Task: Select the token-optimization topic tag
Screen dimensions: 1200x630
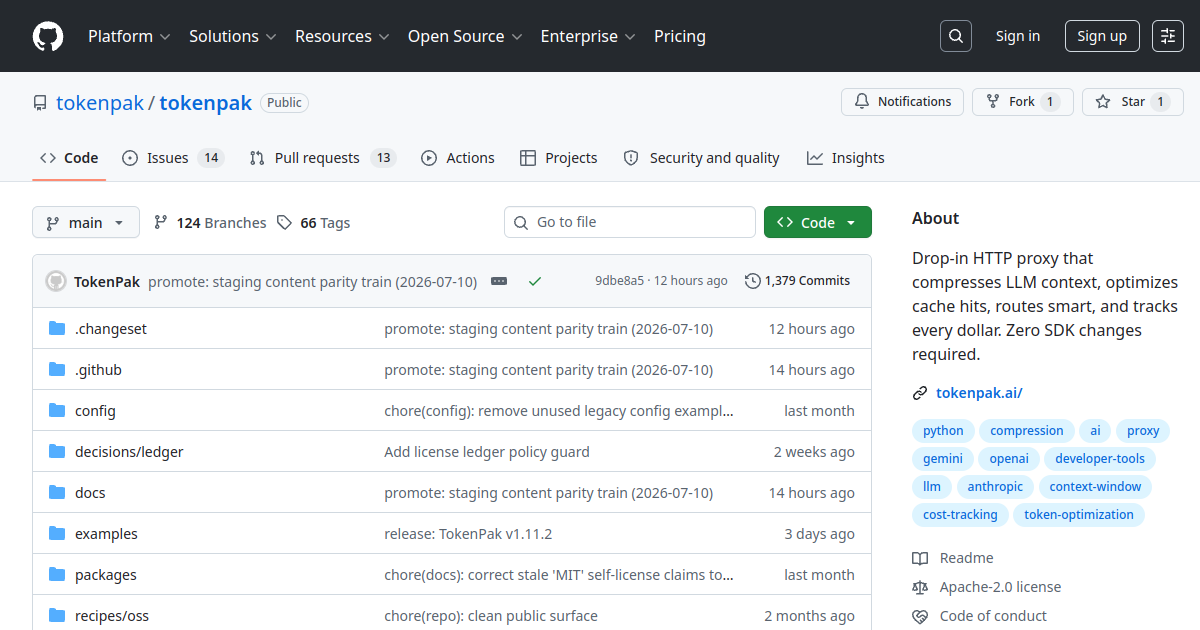Action: 1079,515
